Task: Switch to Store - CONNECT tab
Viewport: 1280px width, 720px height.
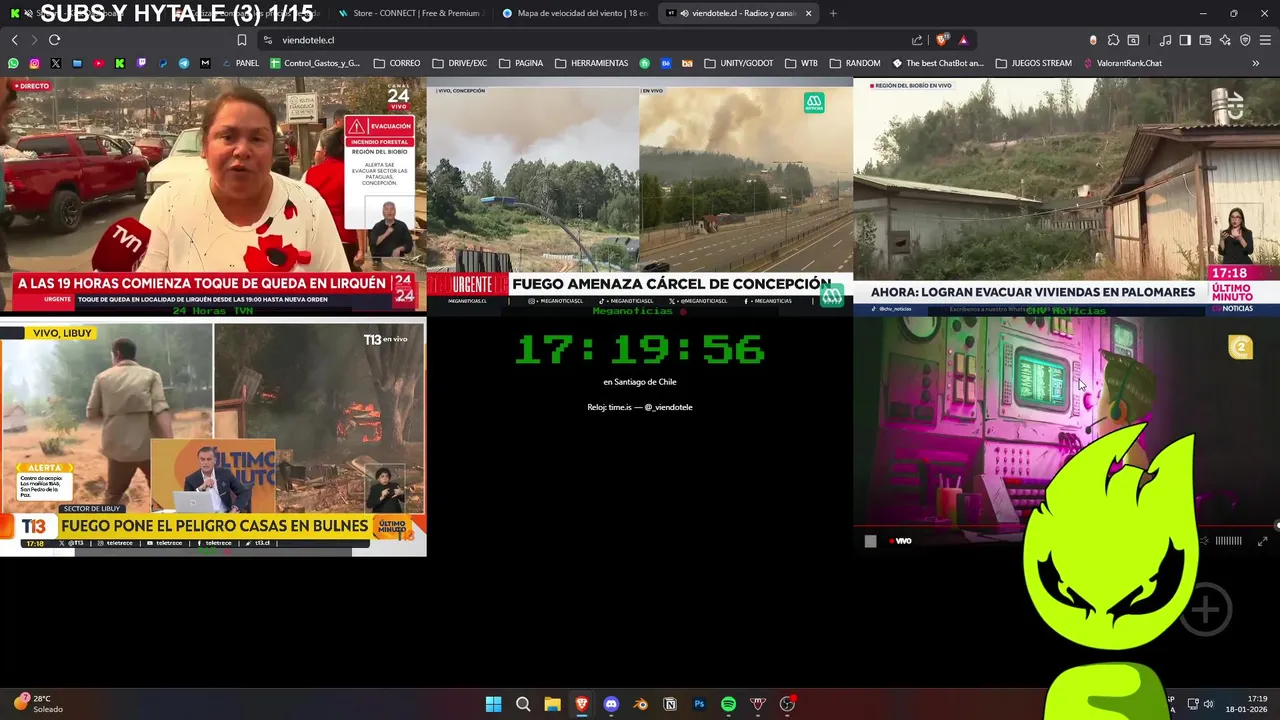Action: (x=410, y=13)
